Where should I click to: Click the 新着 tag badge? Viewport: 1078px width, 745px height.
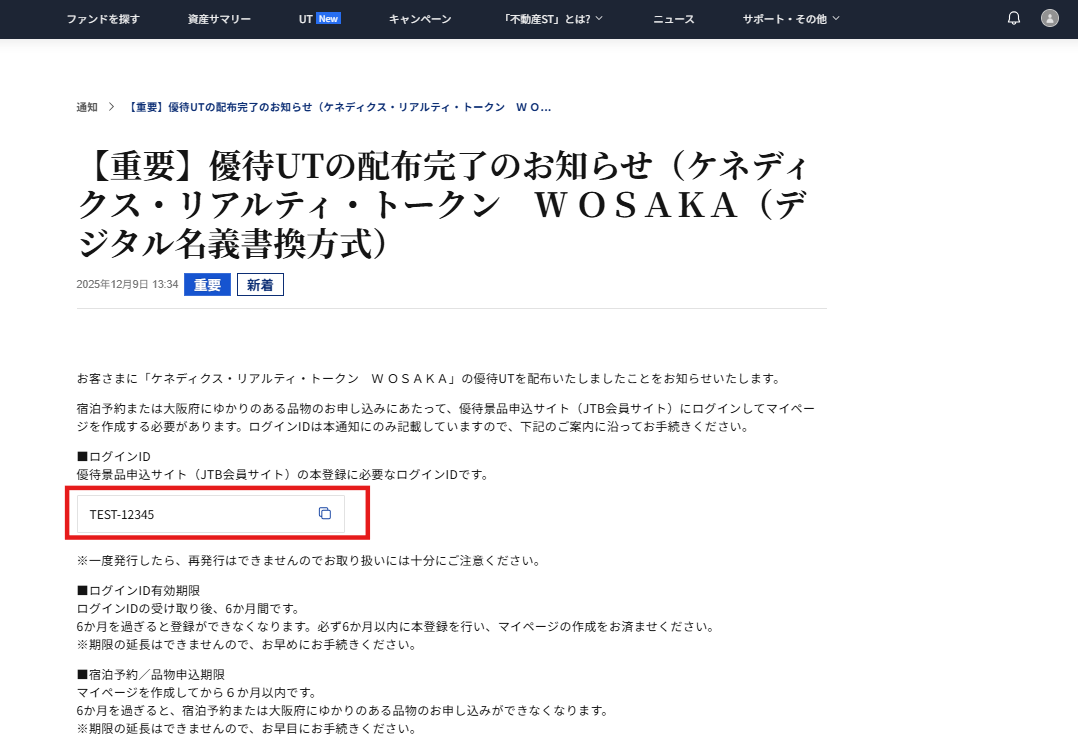pos(261,285)
